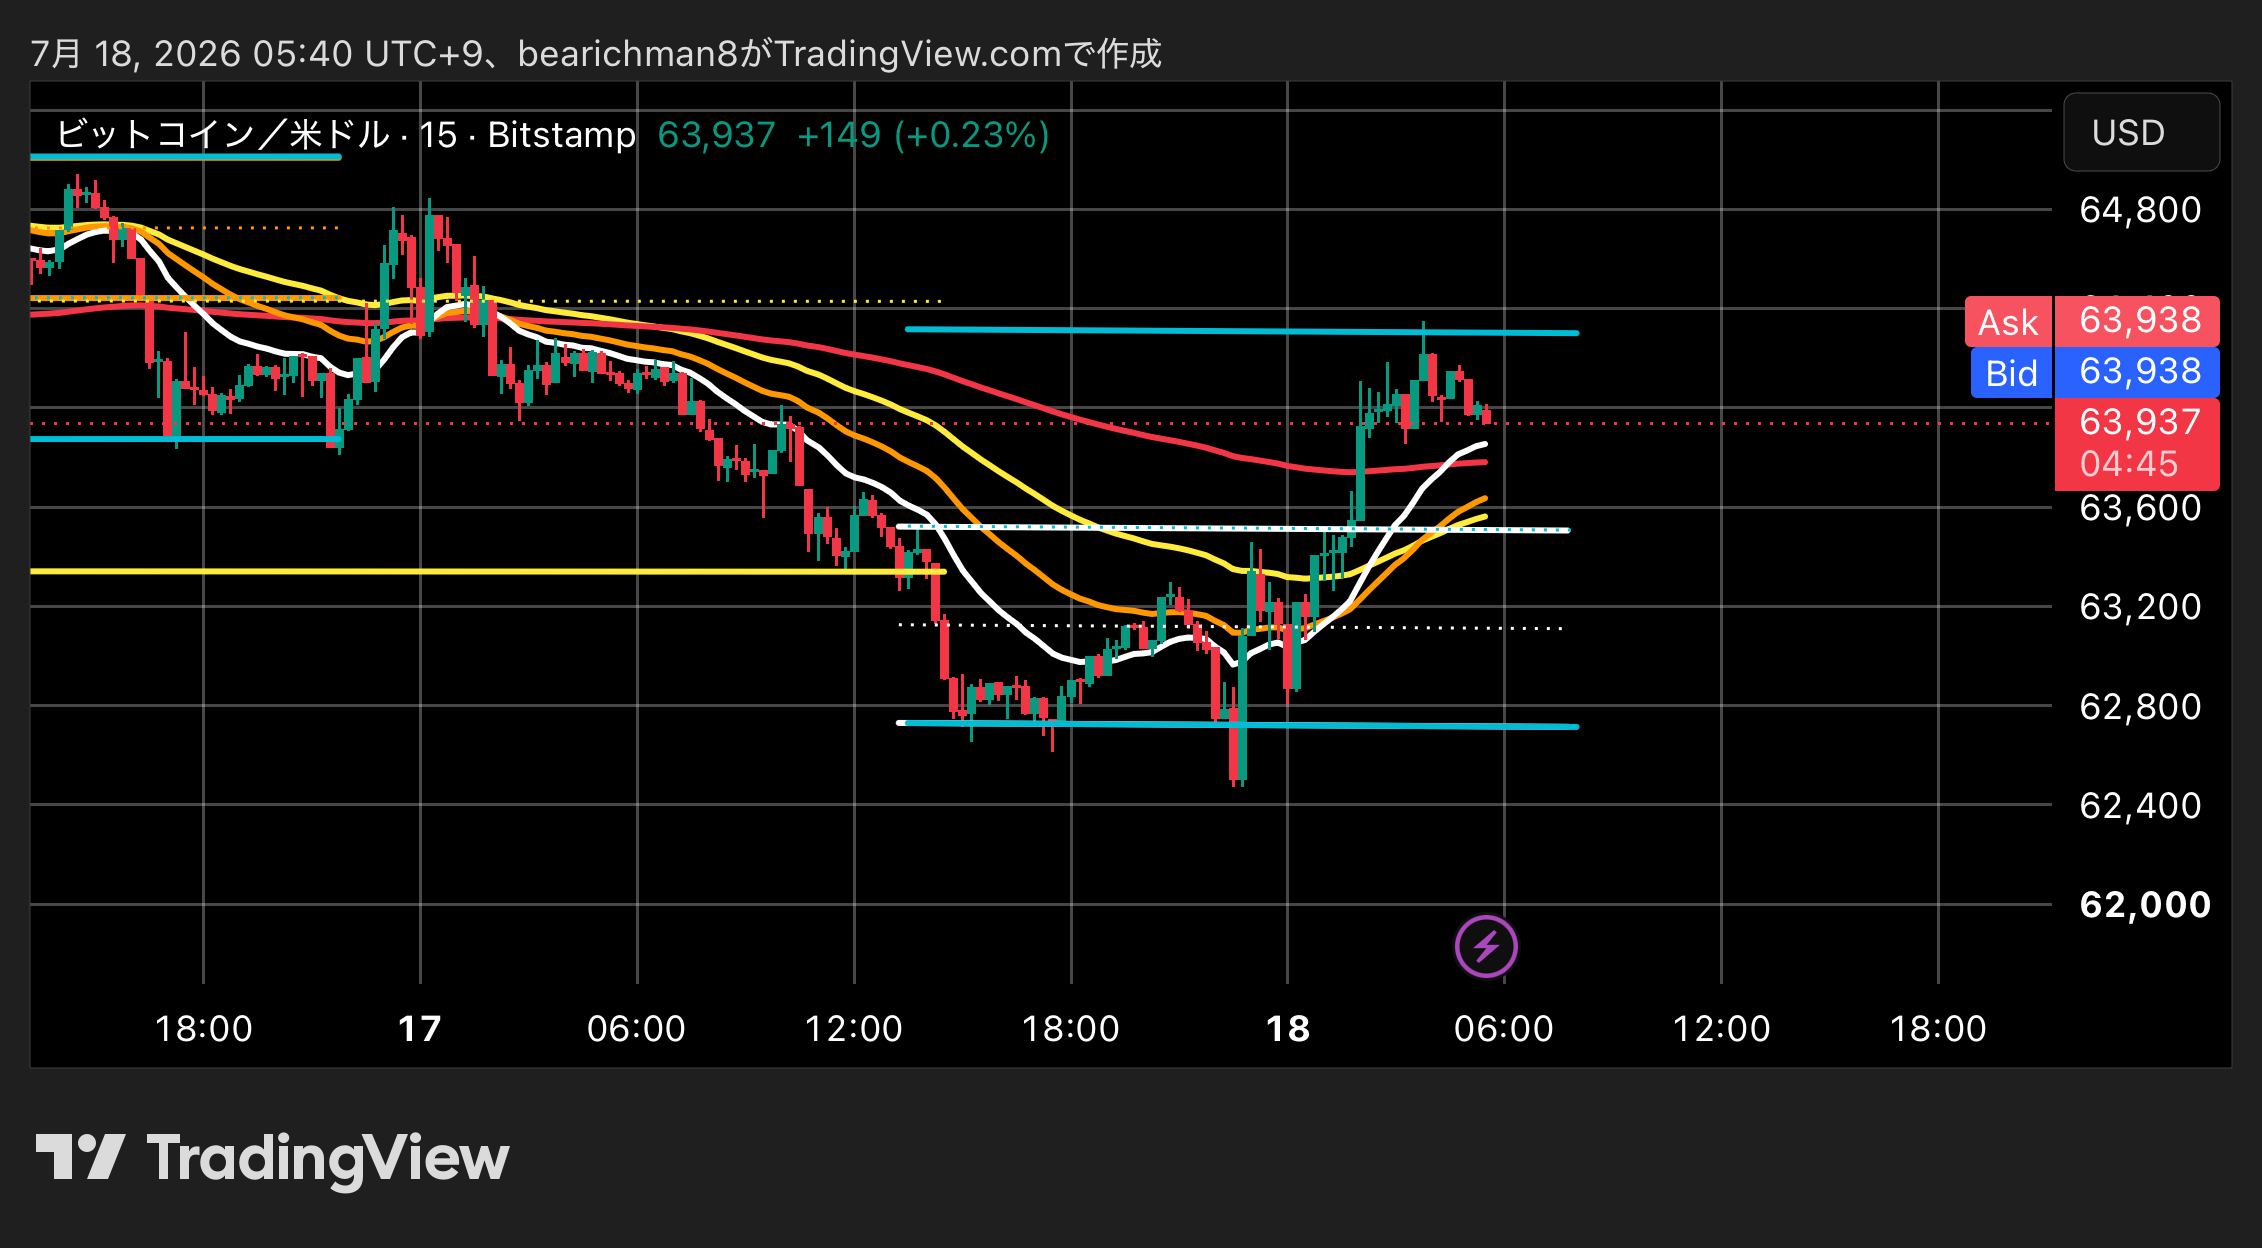Click the 64,800 price axis label
The height and width of the screenshot is (1248, 2262).
tap(2140, 210)
